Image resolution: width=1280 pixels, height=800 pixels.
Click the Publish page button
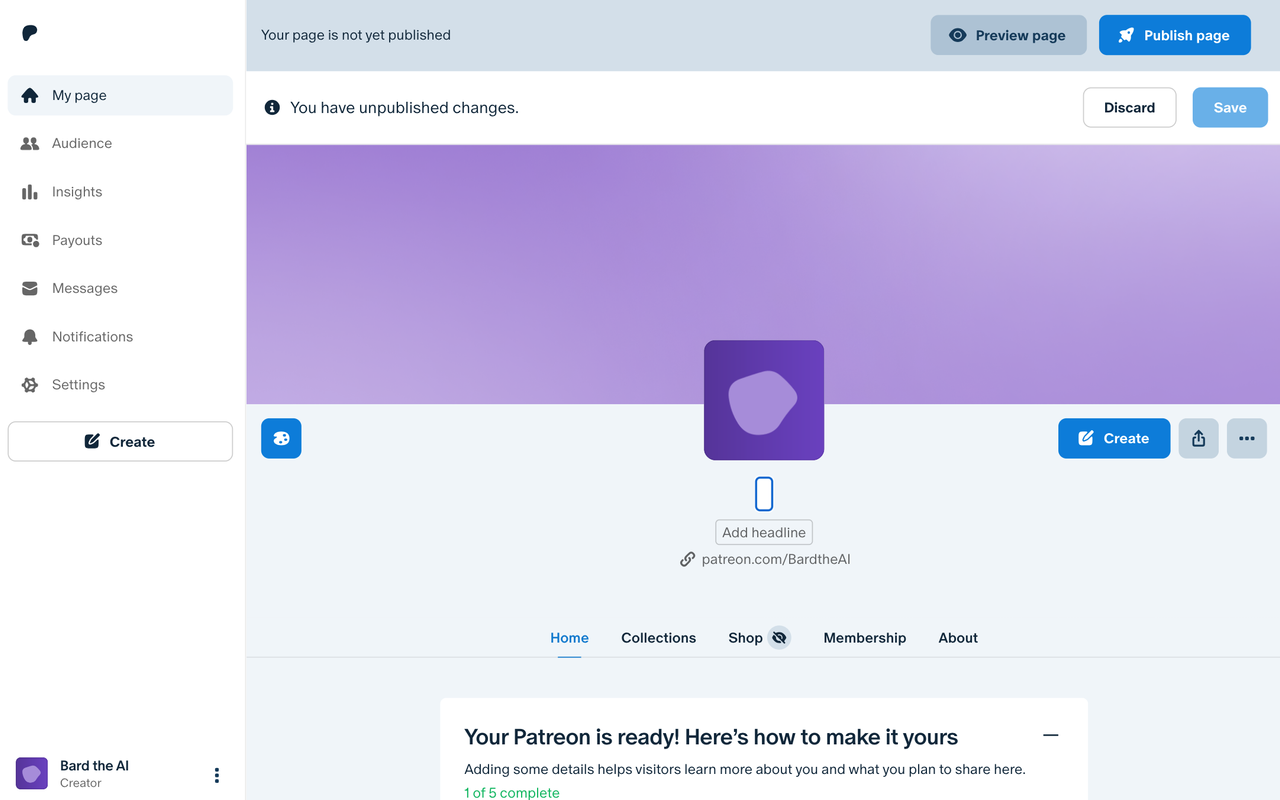click(x=1174, y=35)
